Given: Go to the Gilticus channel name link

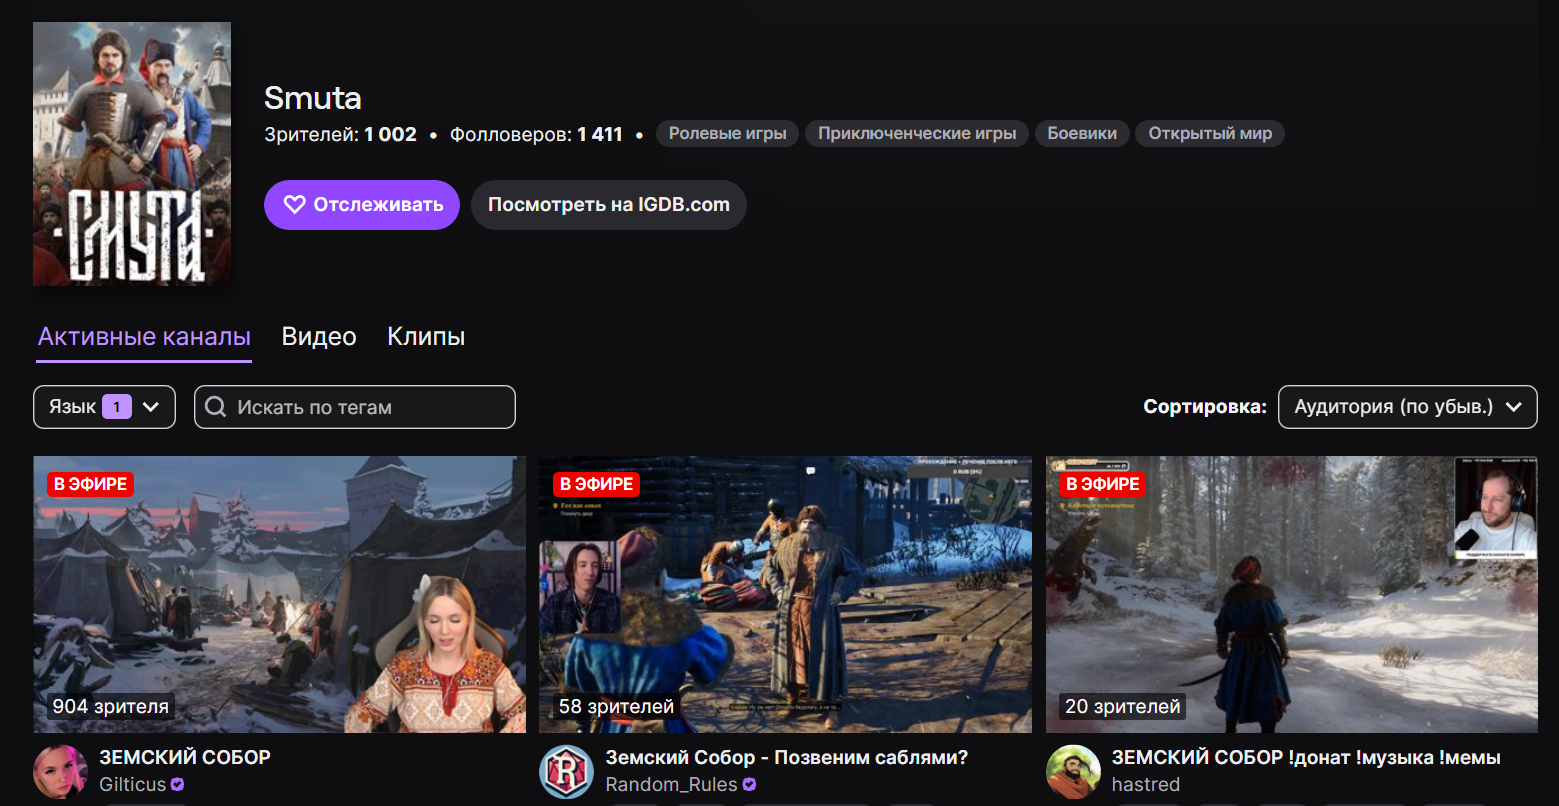Looking at the screenshot, I should coord(133,785).
